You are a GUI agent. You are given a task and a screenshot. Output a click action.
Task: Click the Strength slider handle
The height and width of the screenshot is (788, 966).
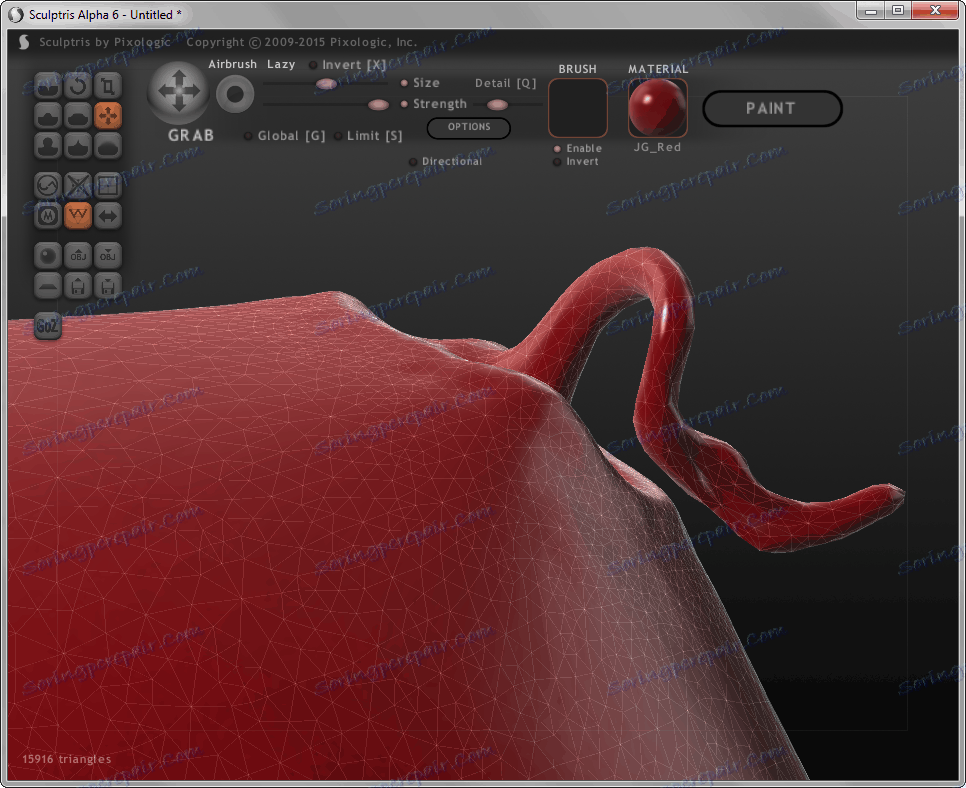coord(378,105)
